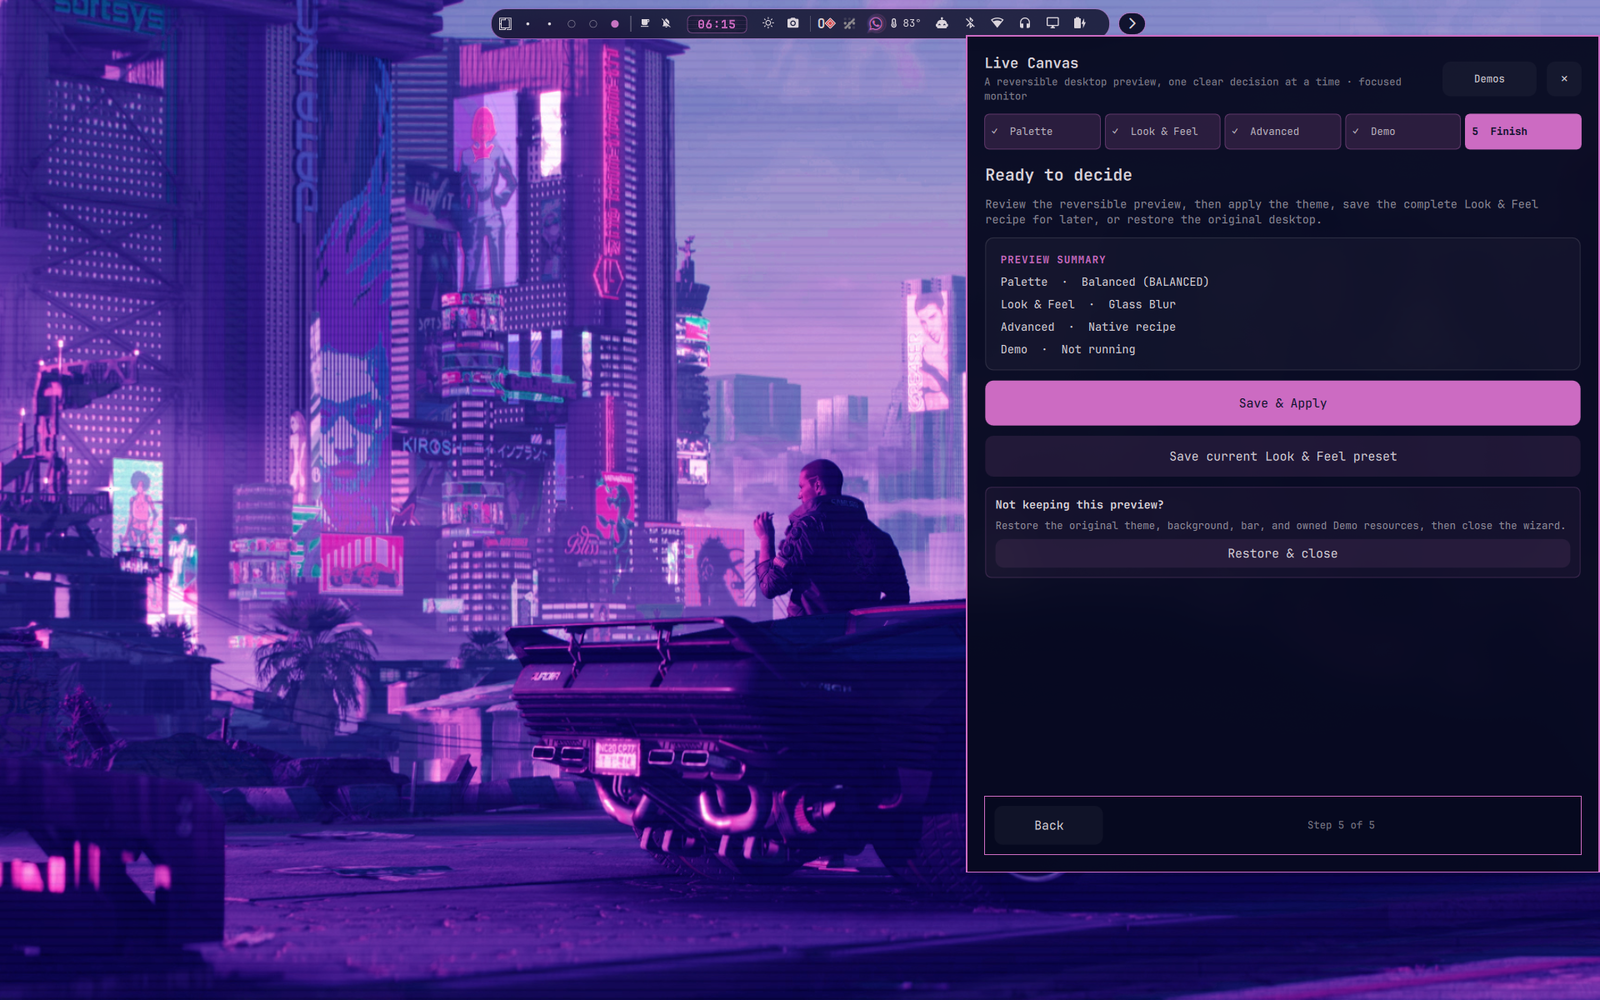Expand the bar with the chevron arrow button

(x=1132, y=23)
